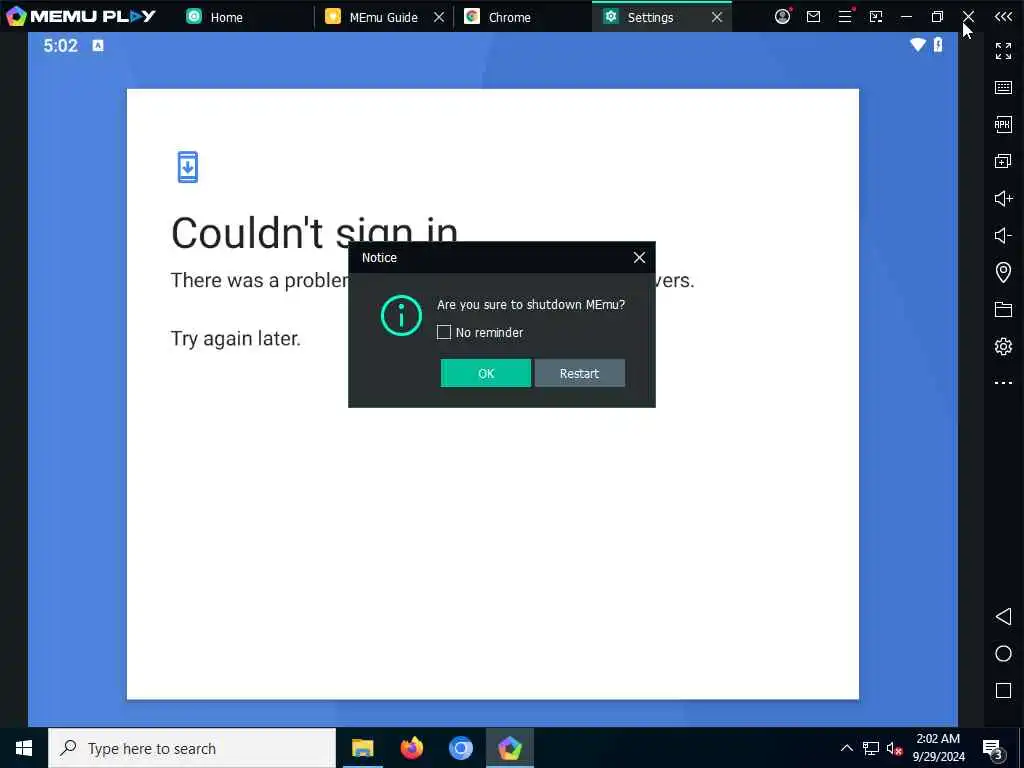Tick the No reminder checkbox
The height and width of the screenshot is (768, 1024).
coord(444,332)
